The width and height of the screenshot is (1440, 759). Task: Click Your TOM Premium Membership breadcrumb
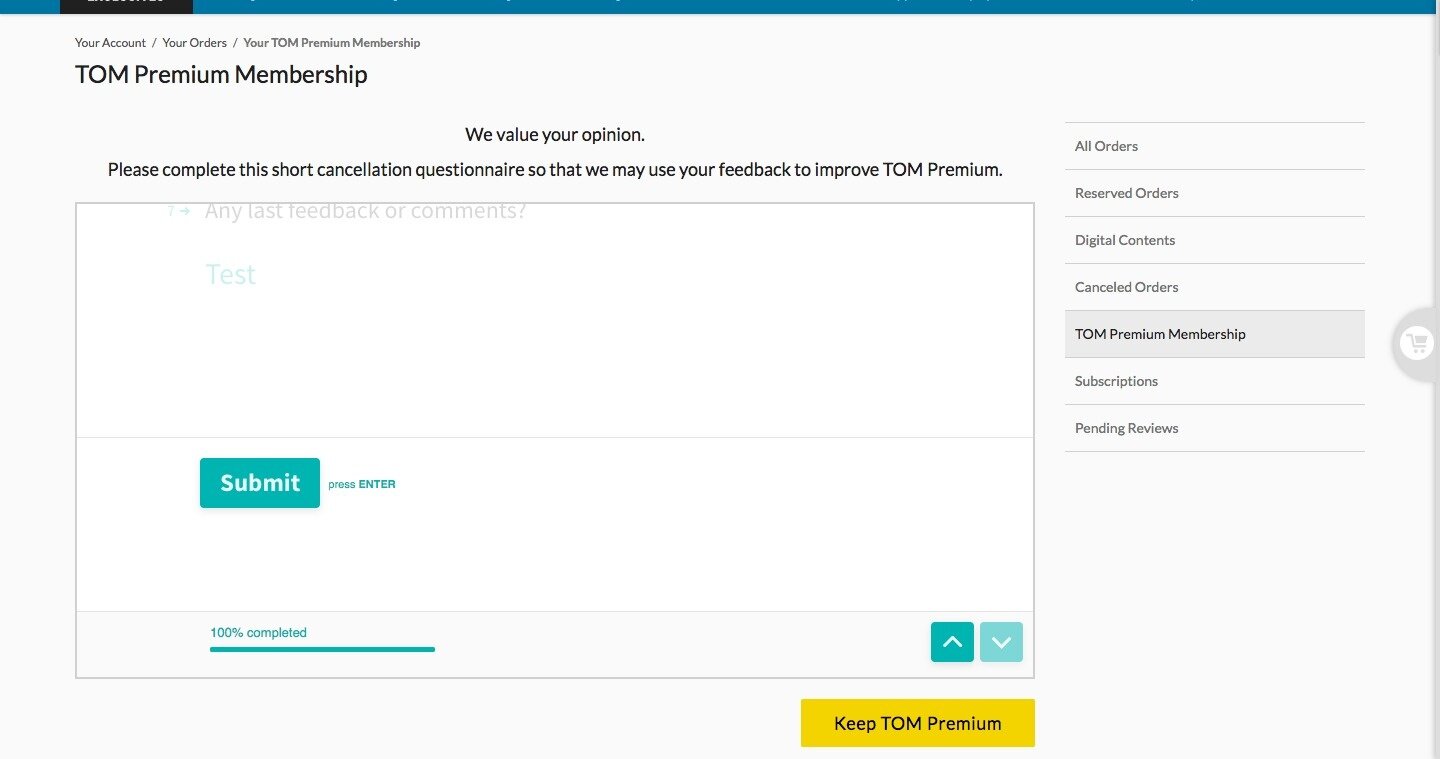[332, 43]
